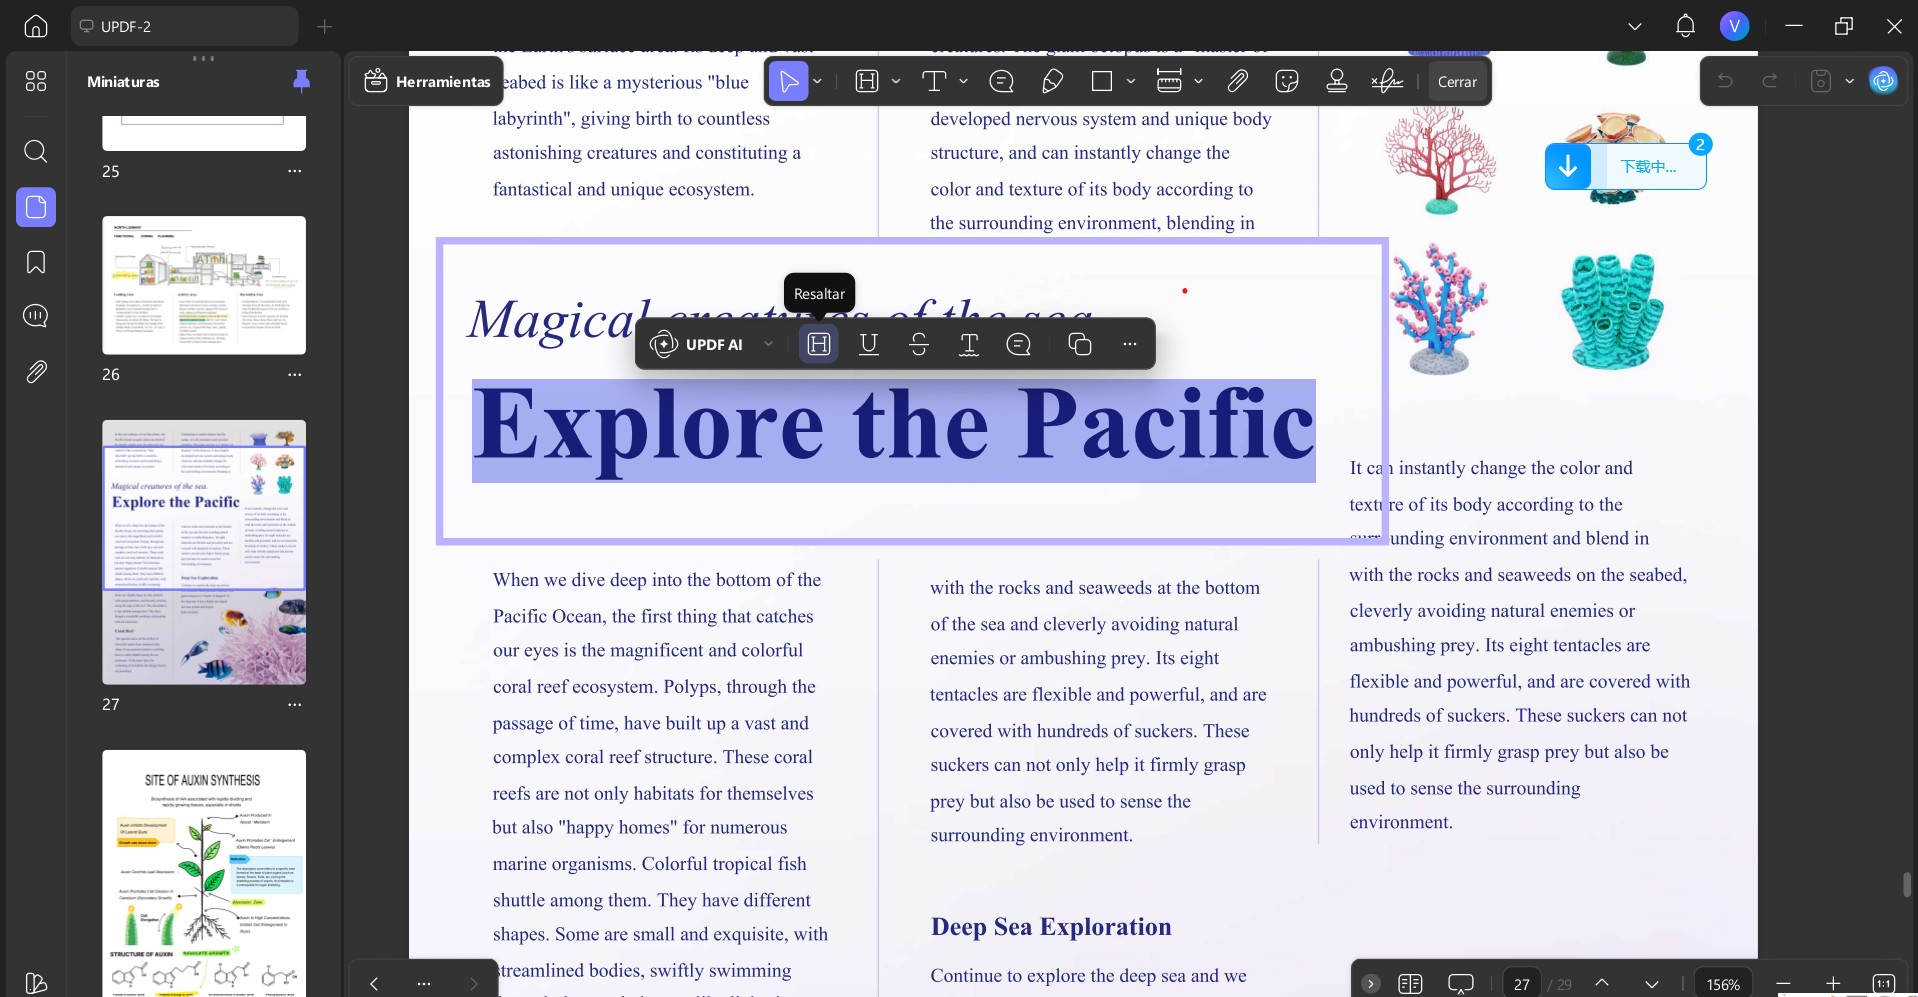Select the Pencil annotation tool
1918x997 pixels.
(1052, 81)
